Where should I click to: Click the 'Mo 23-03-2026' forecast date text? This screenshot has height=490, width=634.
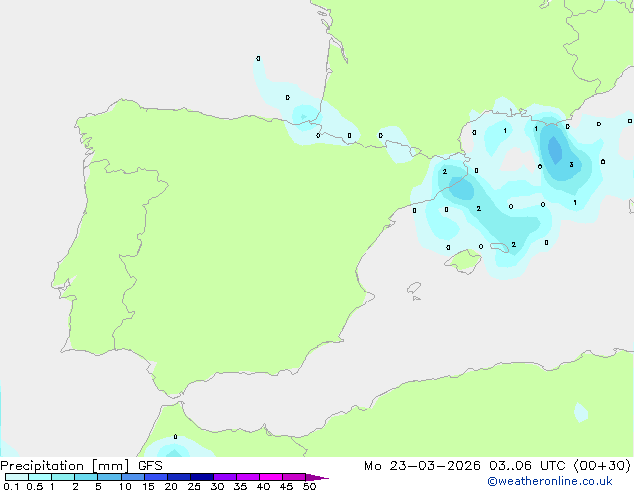(x=422, y=466)
